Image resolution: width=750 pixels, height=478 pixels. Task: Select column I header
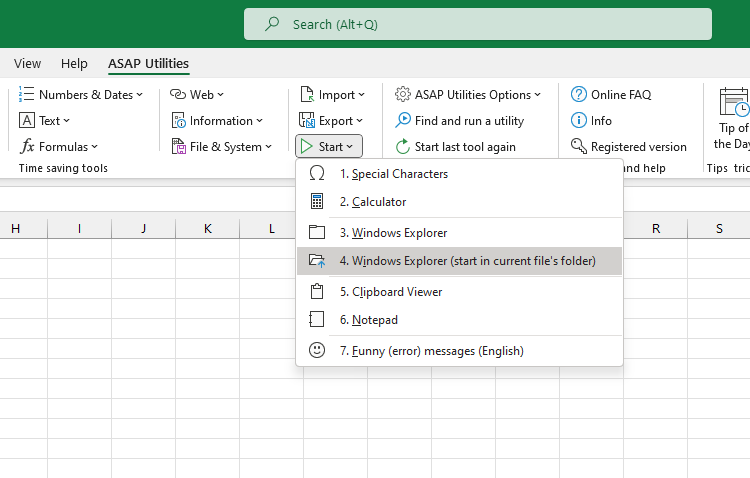pyautogui.click(x=79, y=229)
